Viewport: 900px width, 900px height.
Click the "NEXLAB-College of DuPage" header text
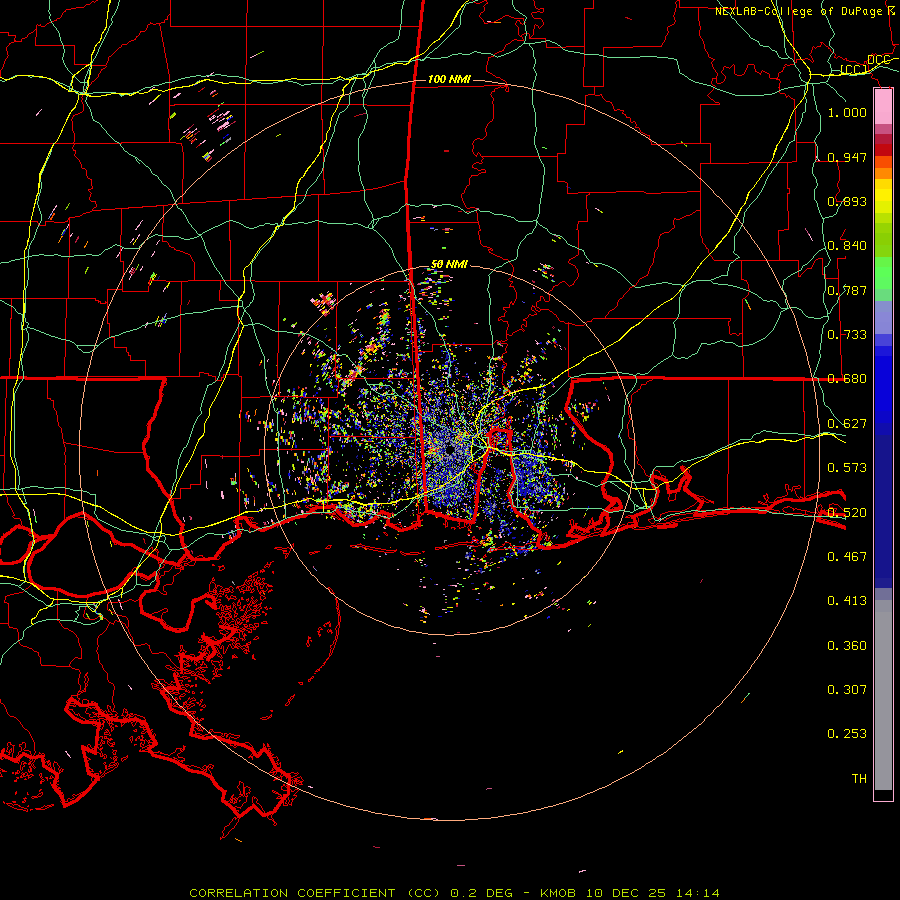[798, 11]
